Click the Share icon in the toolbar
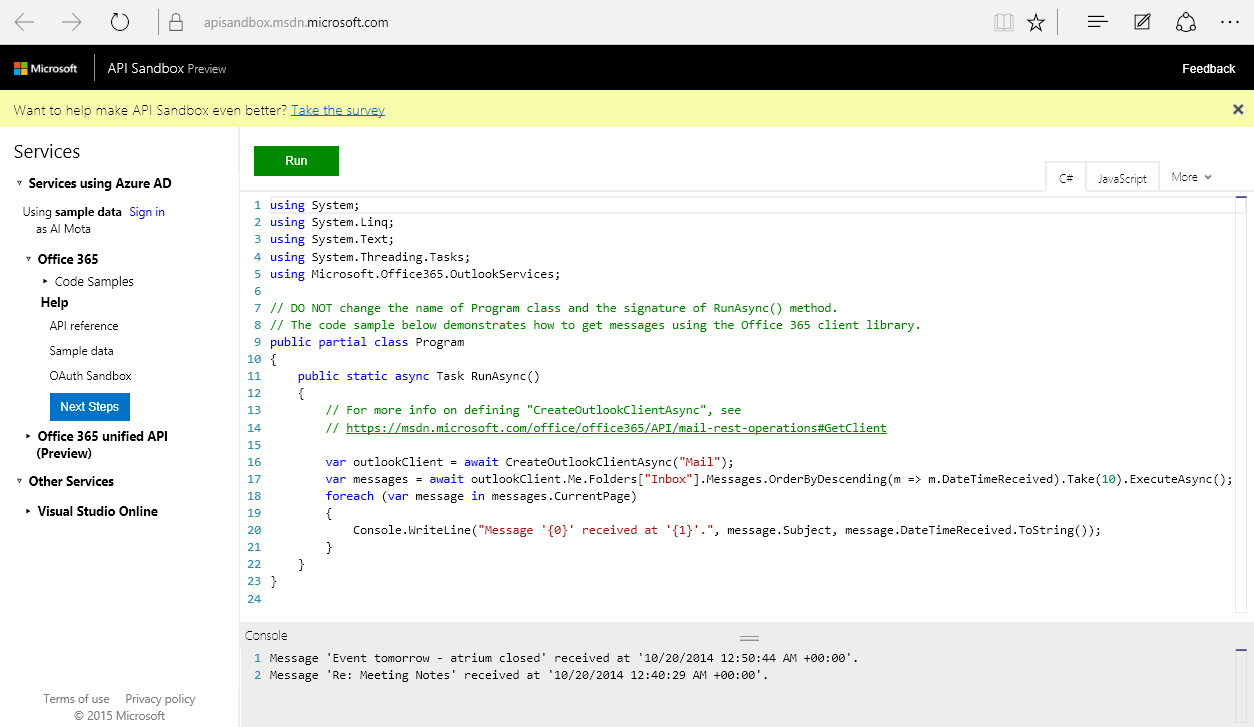 [x=1186, y=22]
